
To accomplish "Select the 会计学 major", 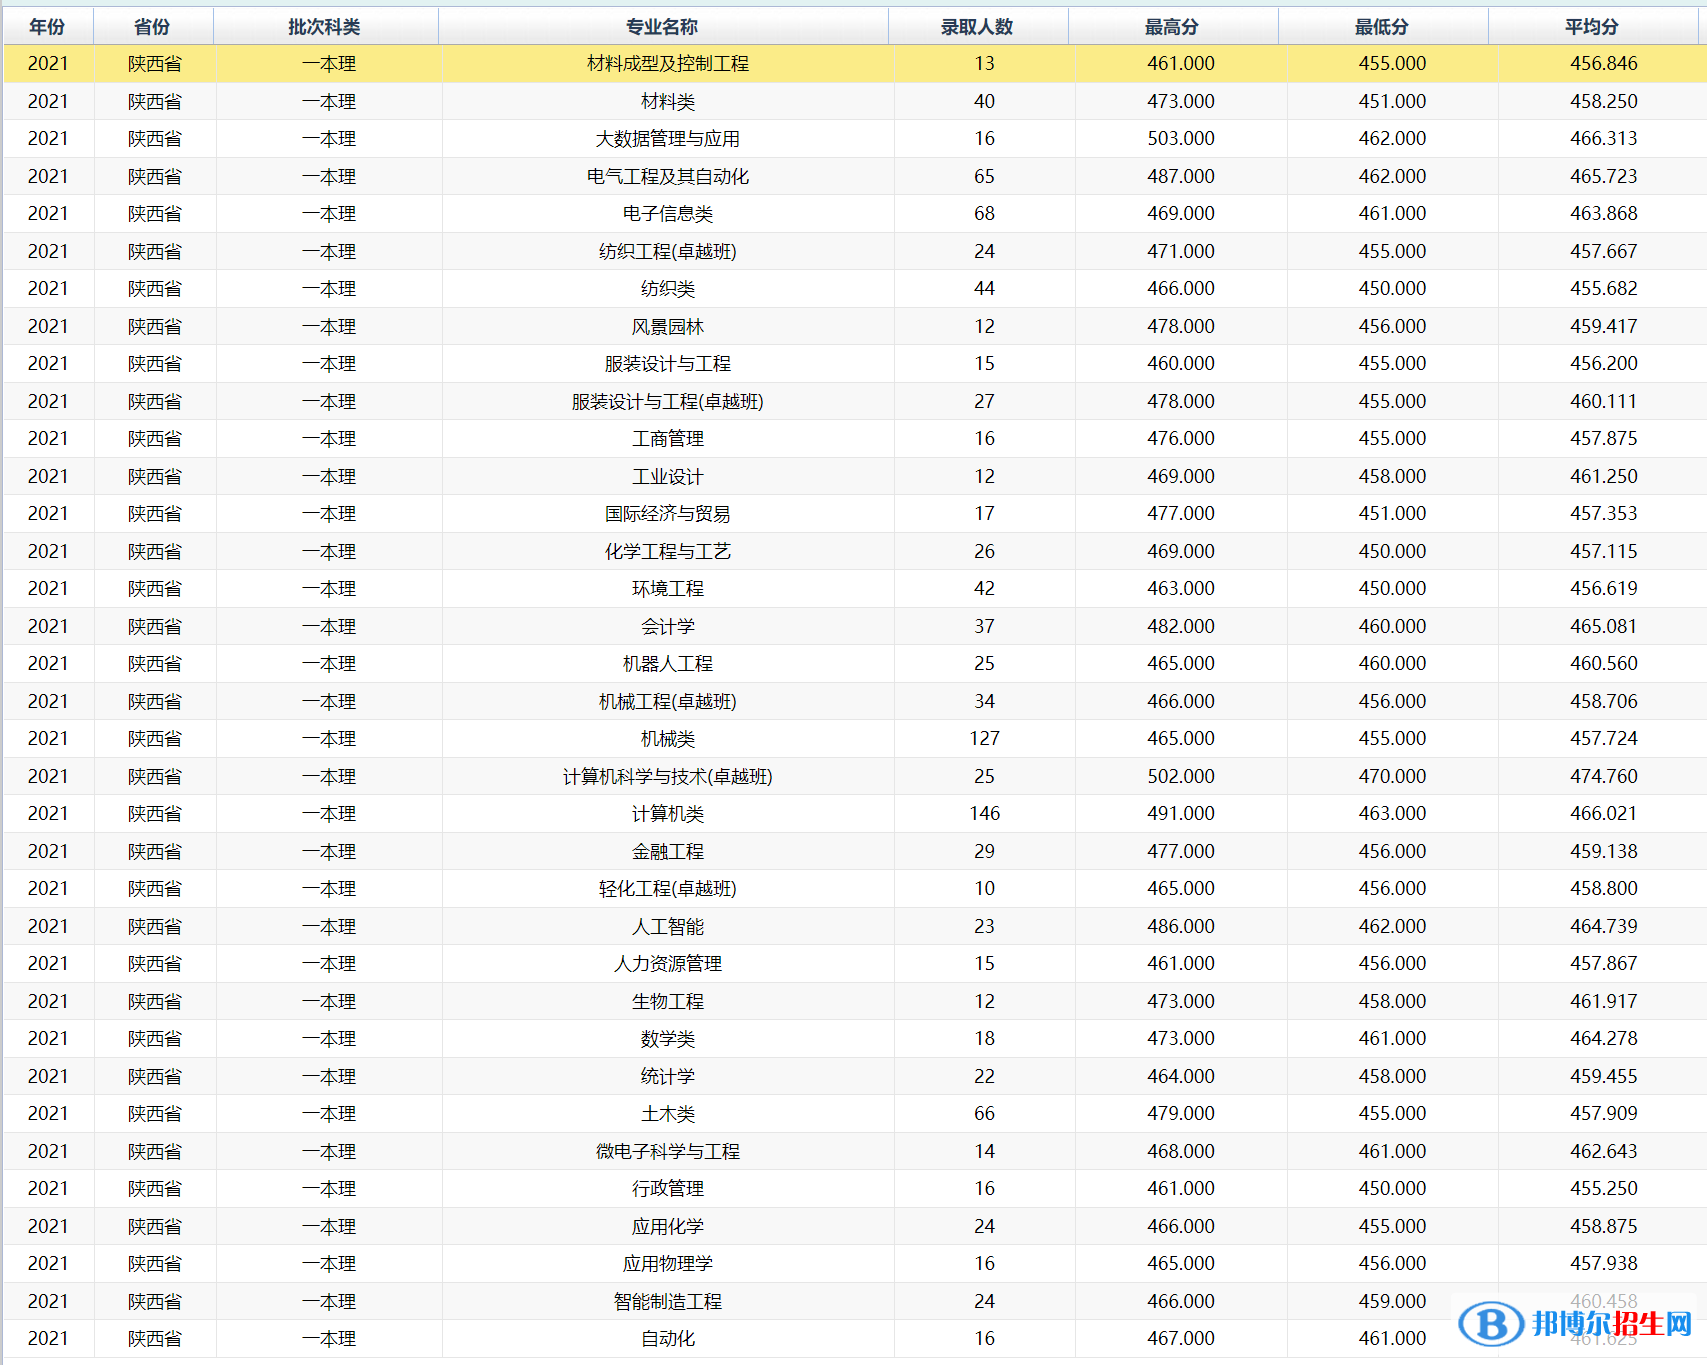I will pyautogui.click(x=668, y=626).
